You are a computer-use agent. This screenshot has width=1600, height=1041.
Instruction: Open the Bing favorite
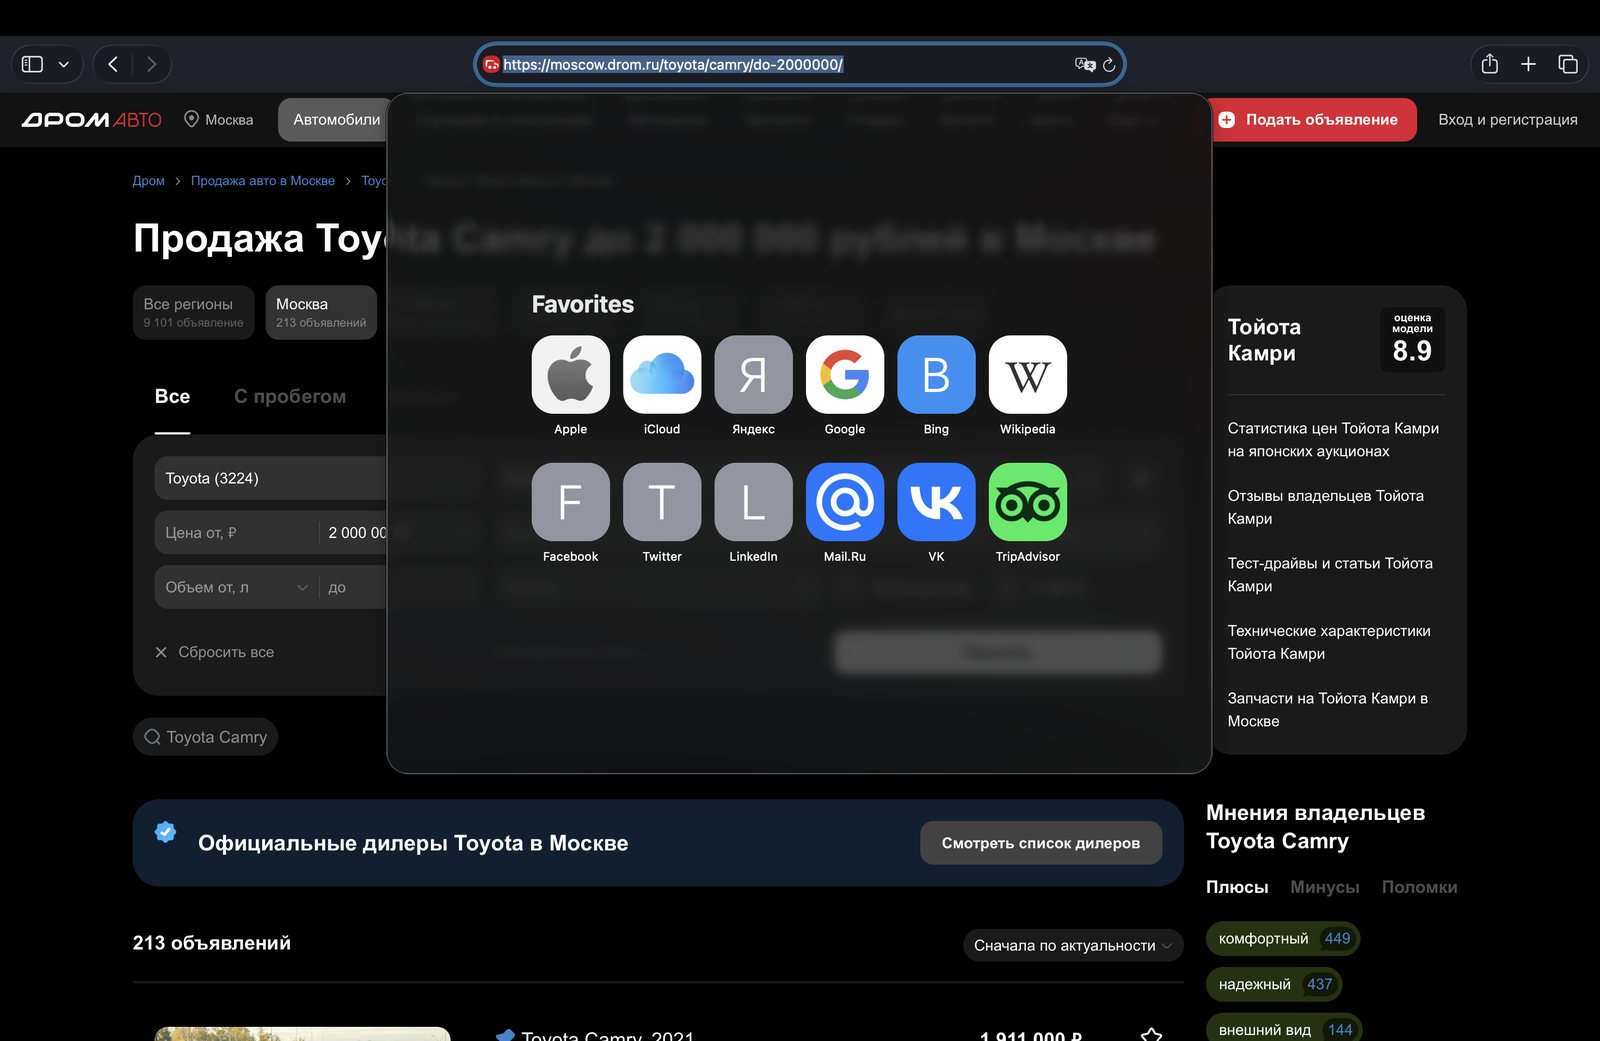(936, 374)
